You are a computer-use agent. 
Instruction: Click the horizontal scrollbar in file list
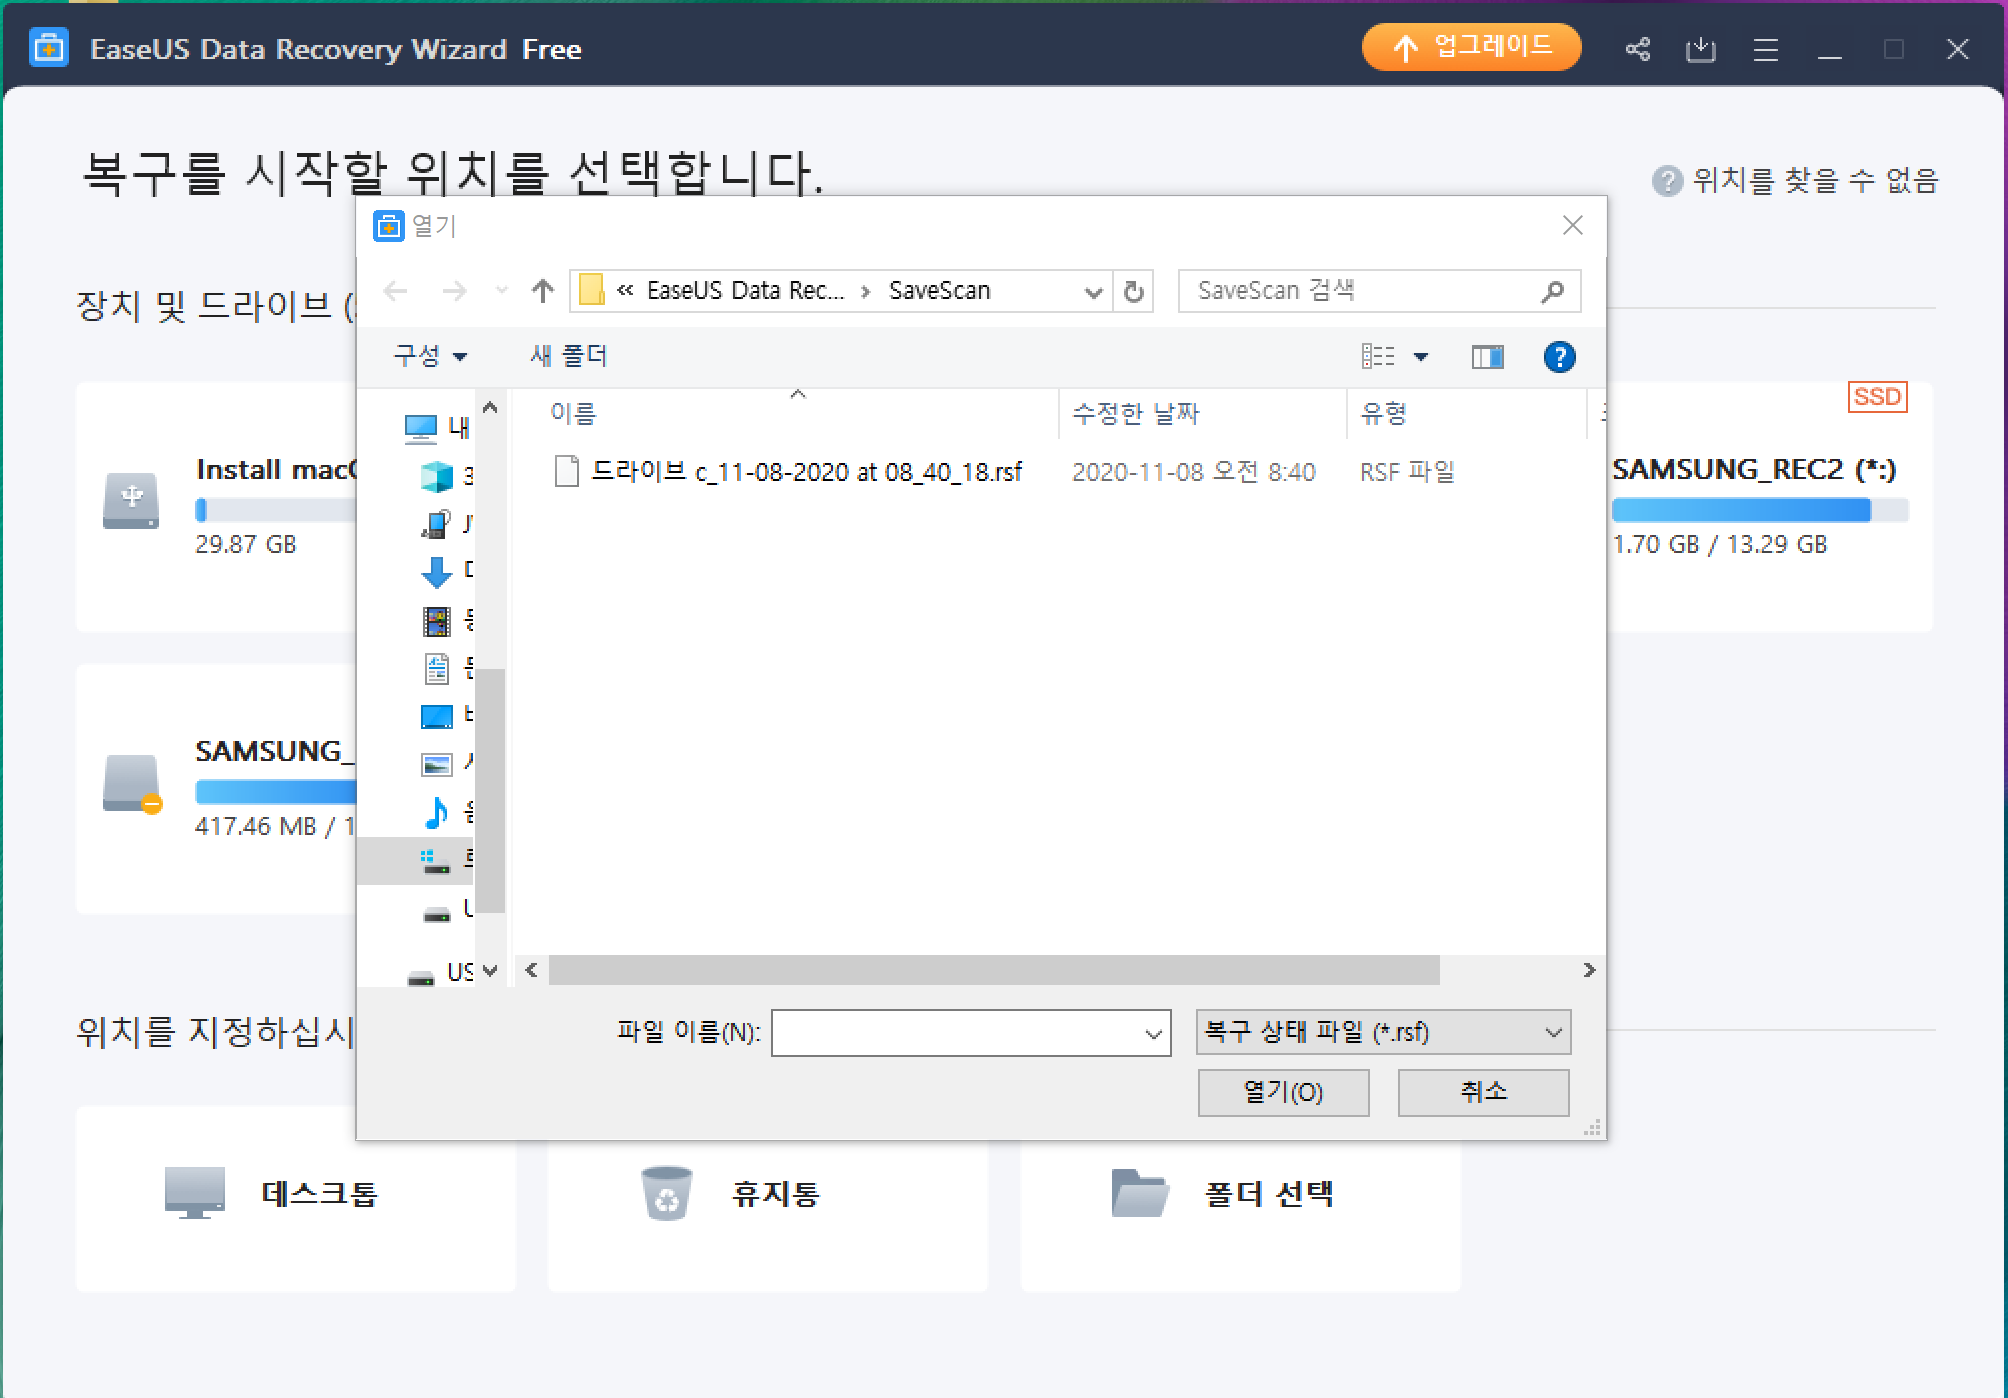click(x=993, y=970)
